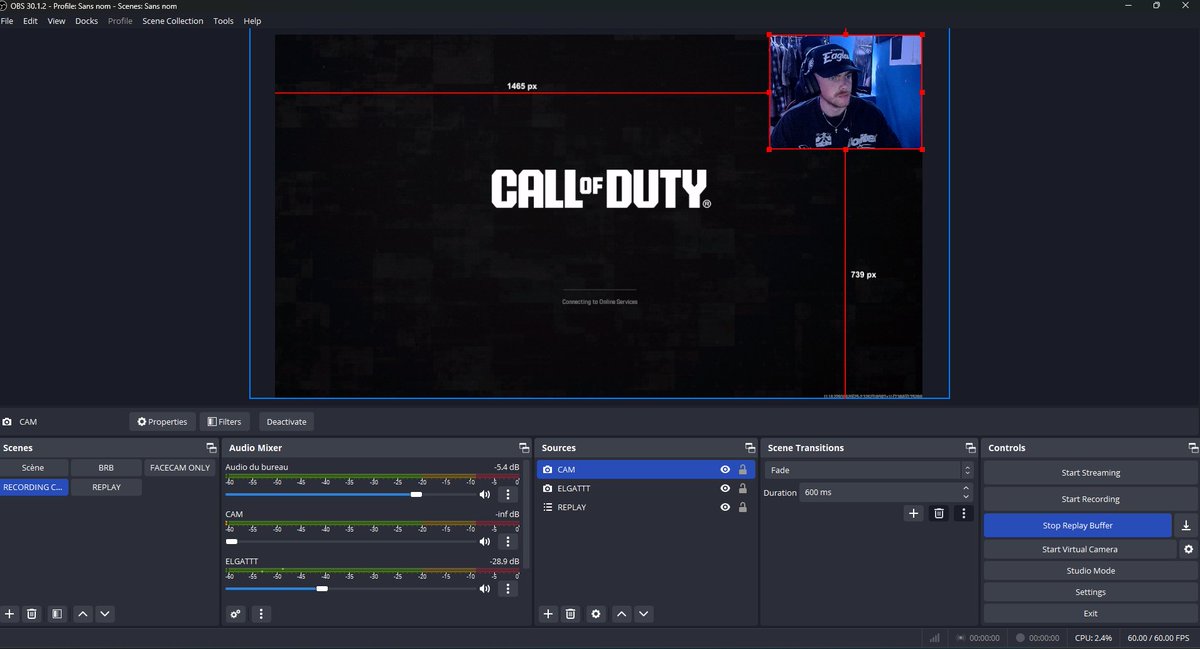Screen dimensions: 1200x649
Task: Open the View menu
Action: [57, 21]
